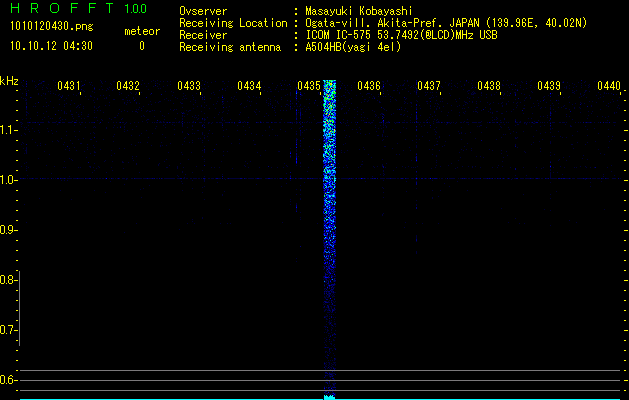Click the 0437 time marker
The width and height of the screenshot is (629, 400).
tap(429, 85)
